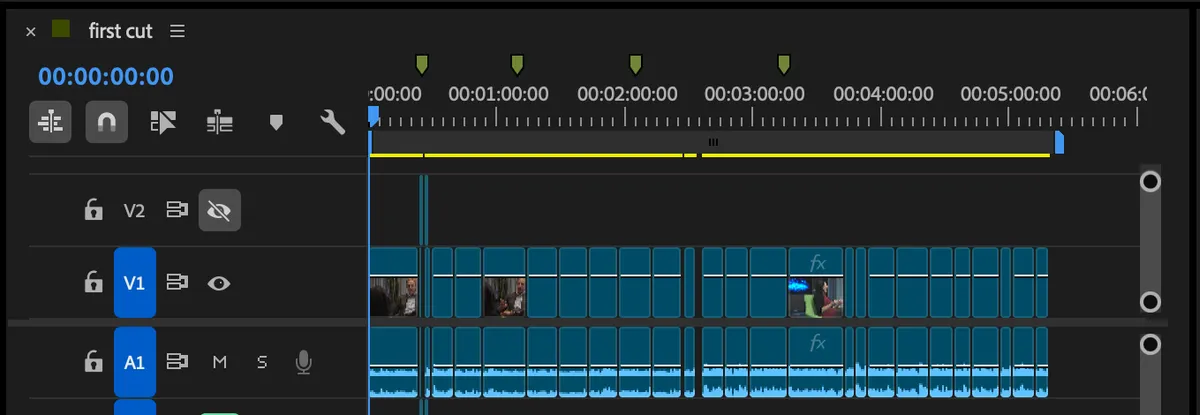Screen dimensions: 1200x415
Task: Toggle sync lock for track V2
Action: click(177, 210)
